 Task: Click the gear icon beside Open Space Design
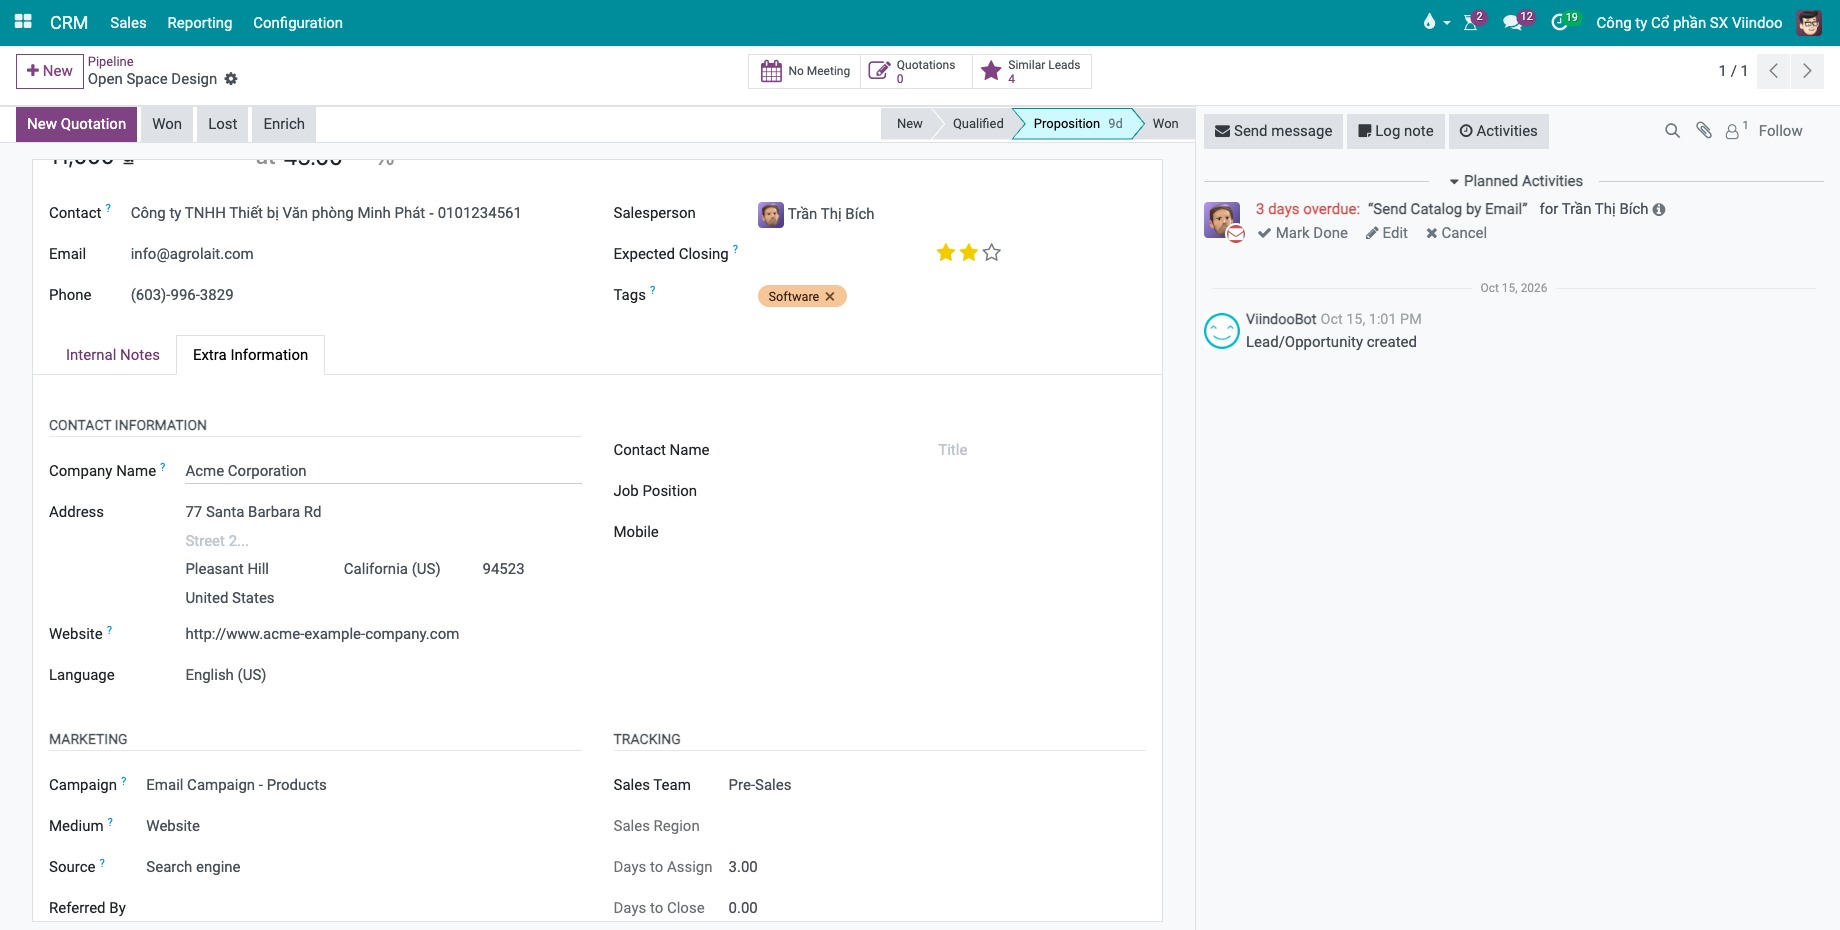(231, 79)
